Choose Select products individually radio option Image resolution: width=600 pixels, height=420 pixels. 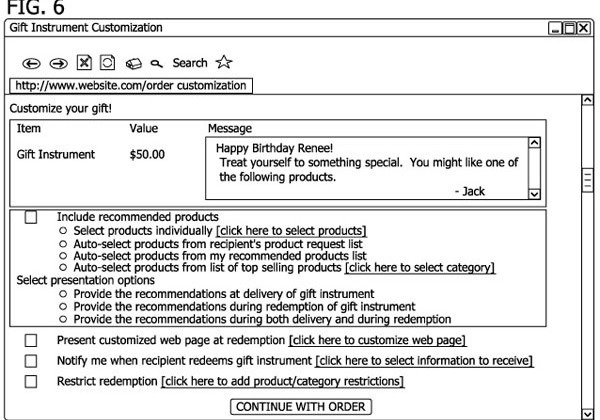(63, 230)
